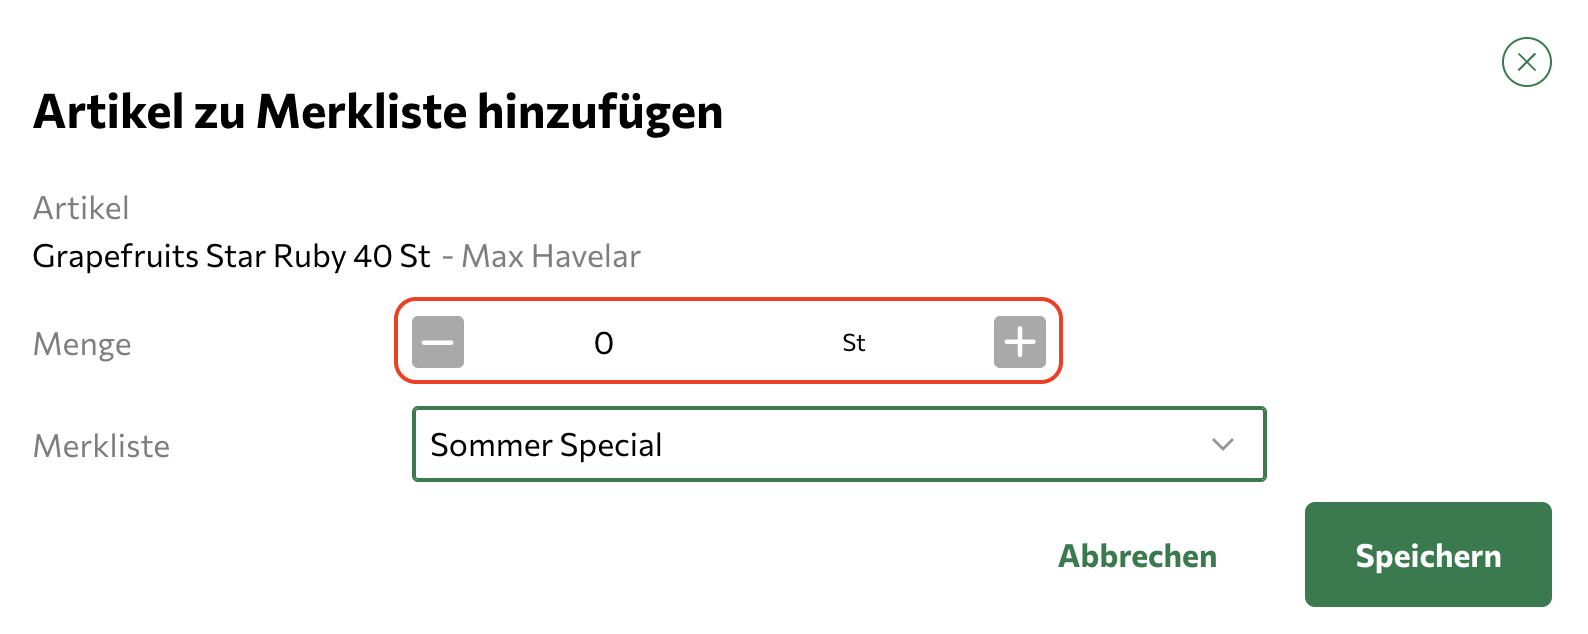
Task: Click the 'Merkliste' field label
Action: coord(101,446)
